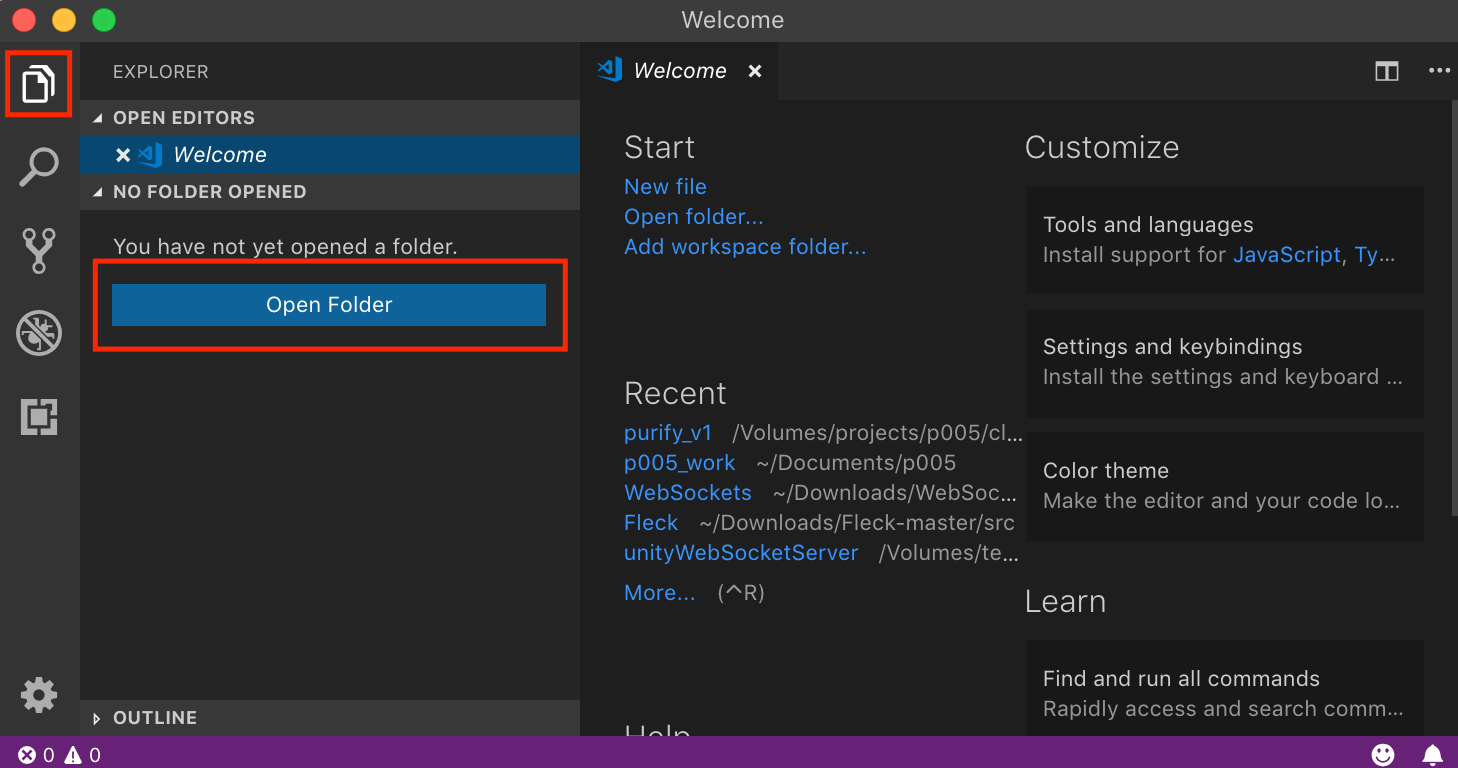Select Welcome in Open Editors list
This screenshot has width=1458, height=768.
point(330,155)
